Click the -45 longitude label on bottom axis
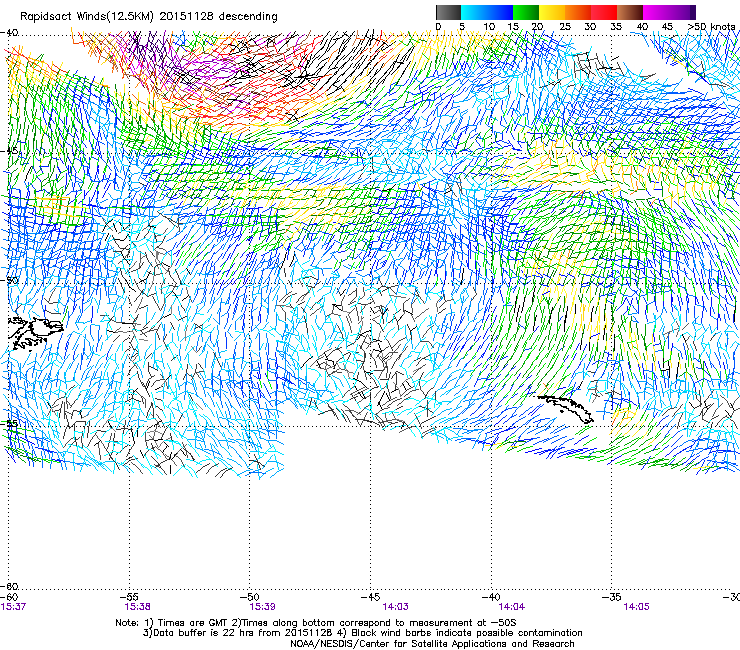 click(370, 597)
